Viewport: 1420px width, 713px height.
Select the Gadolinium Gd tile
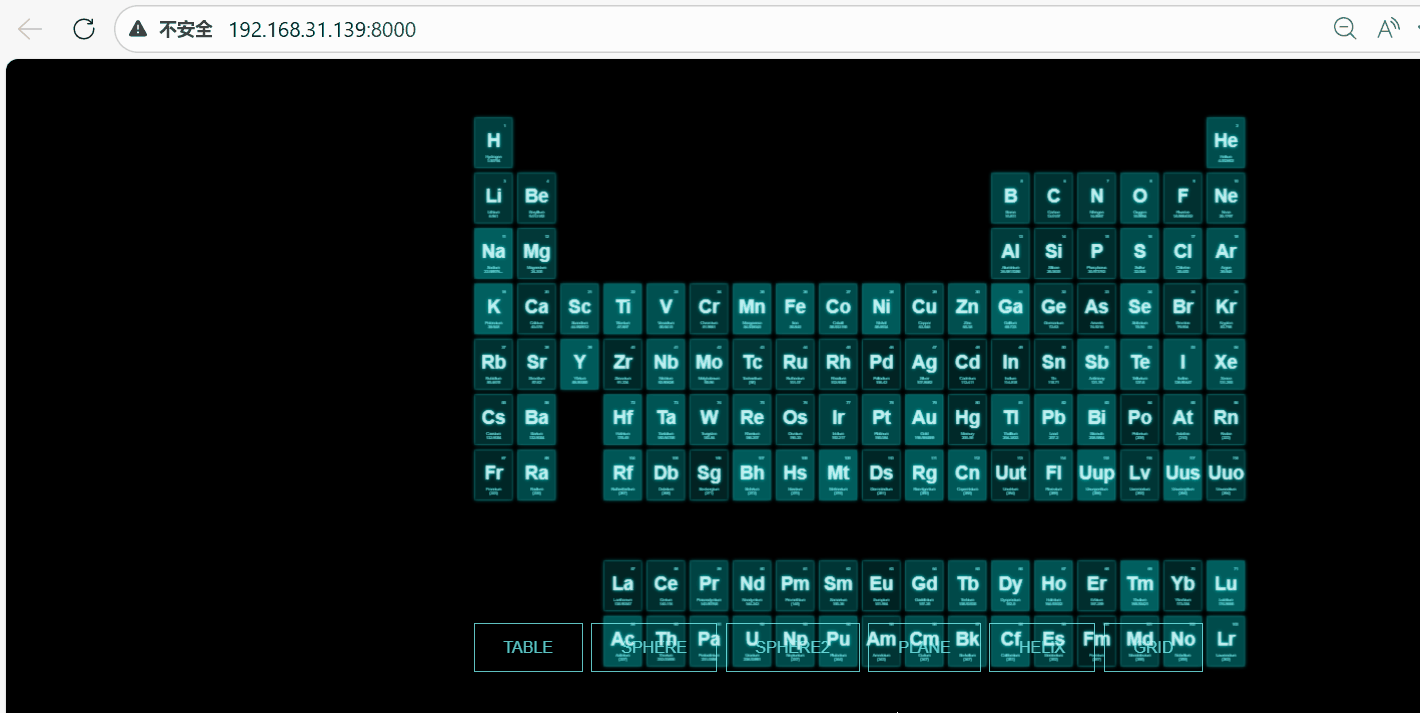click(x=925, y=586)
